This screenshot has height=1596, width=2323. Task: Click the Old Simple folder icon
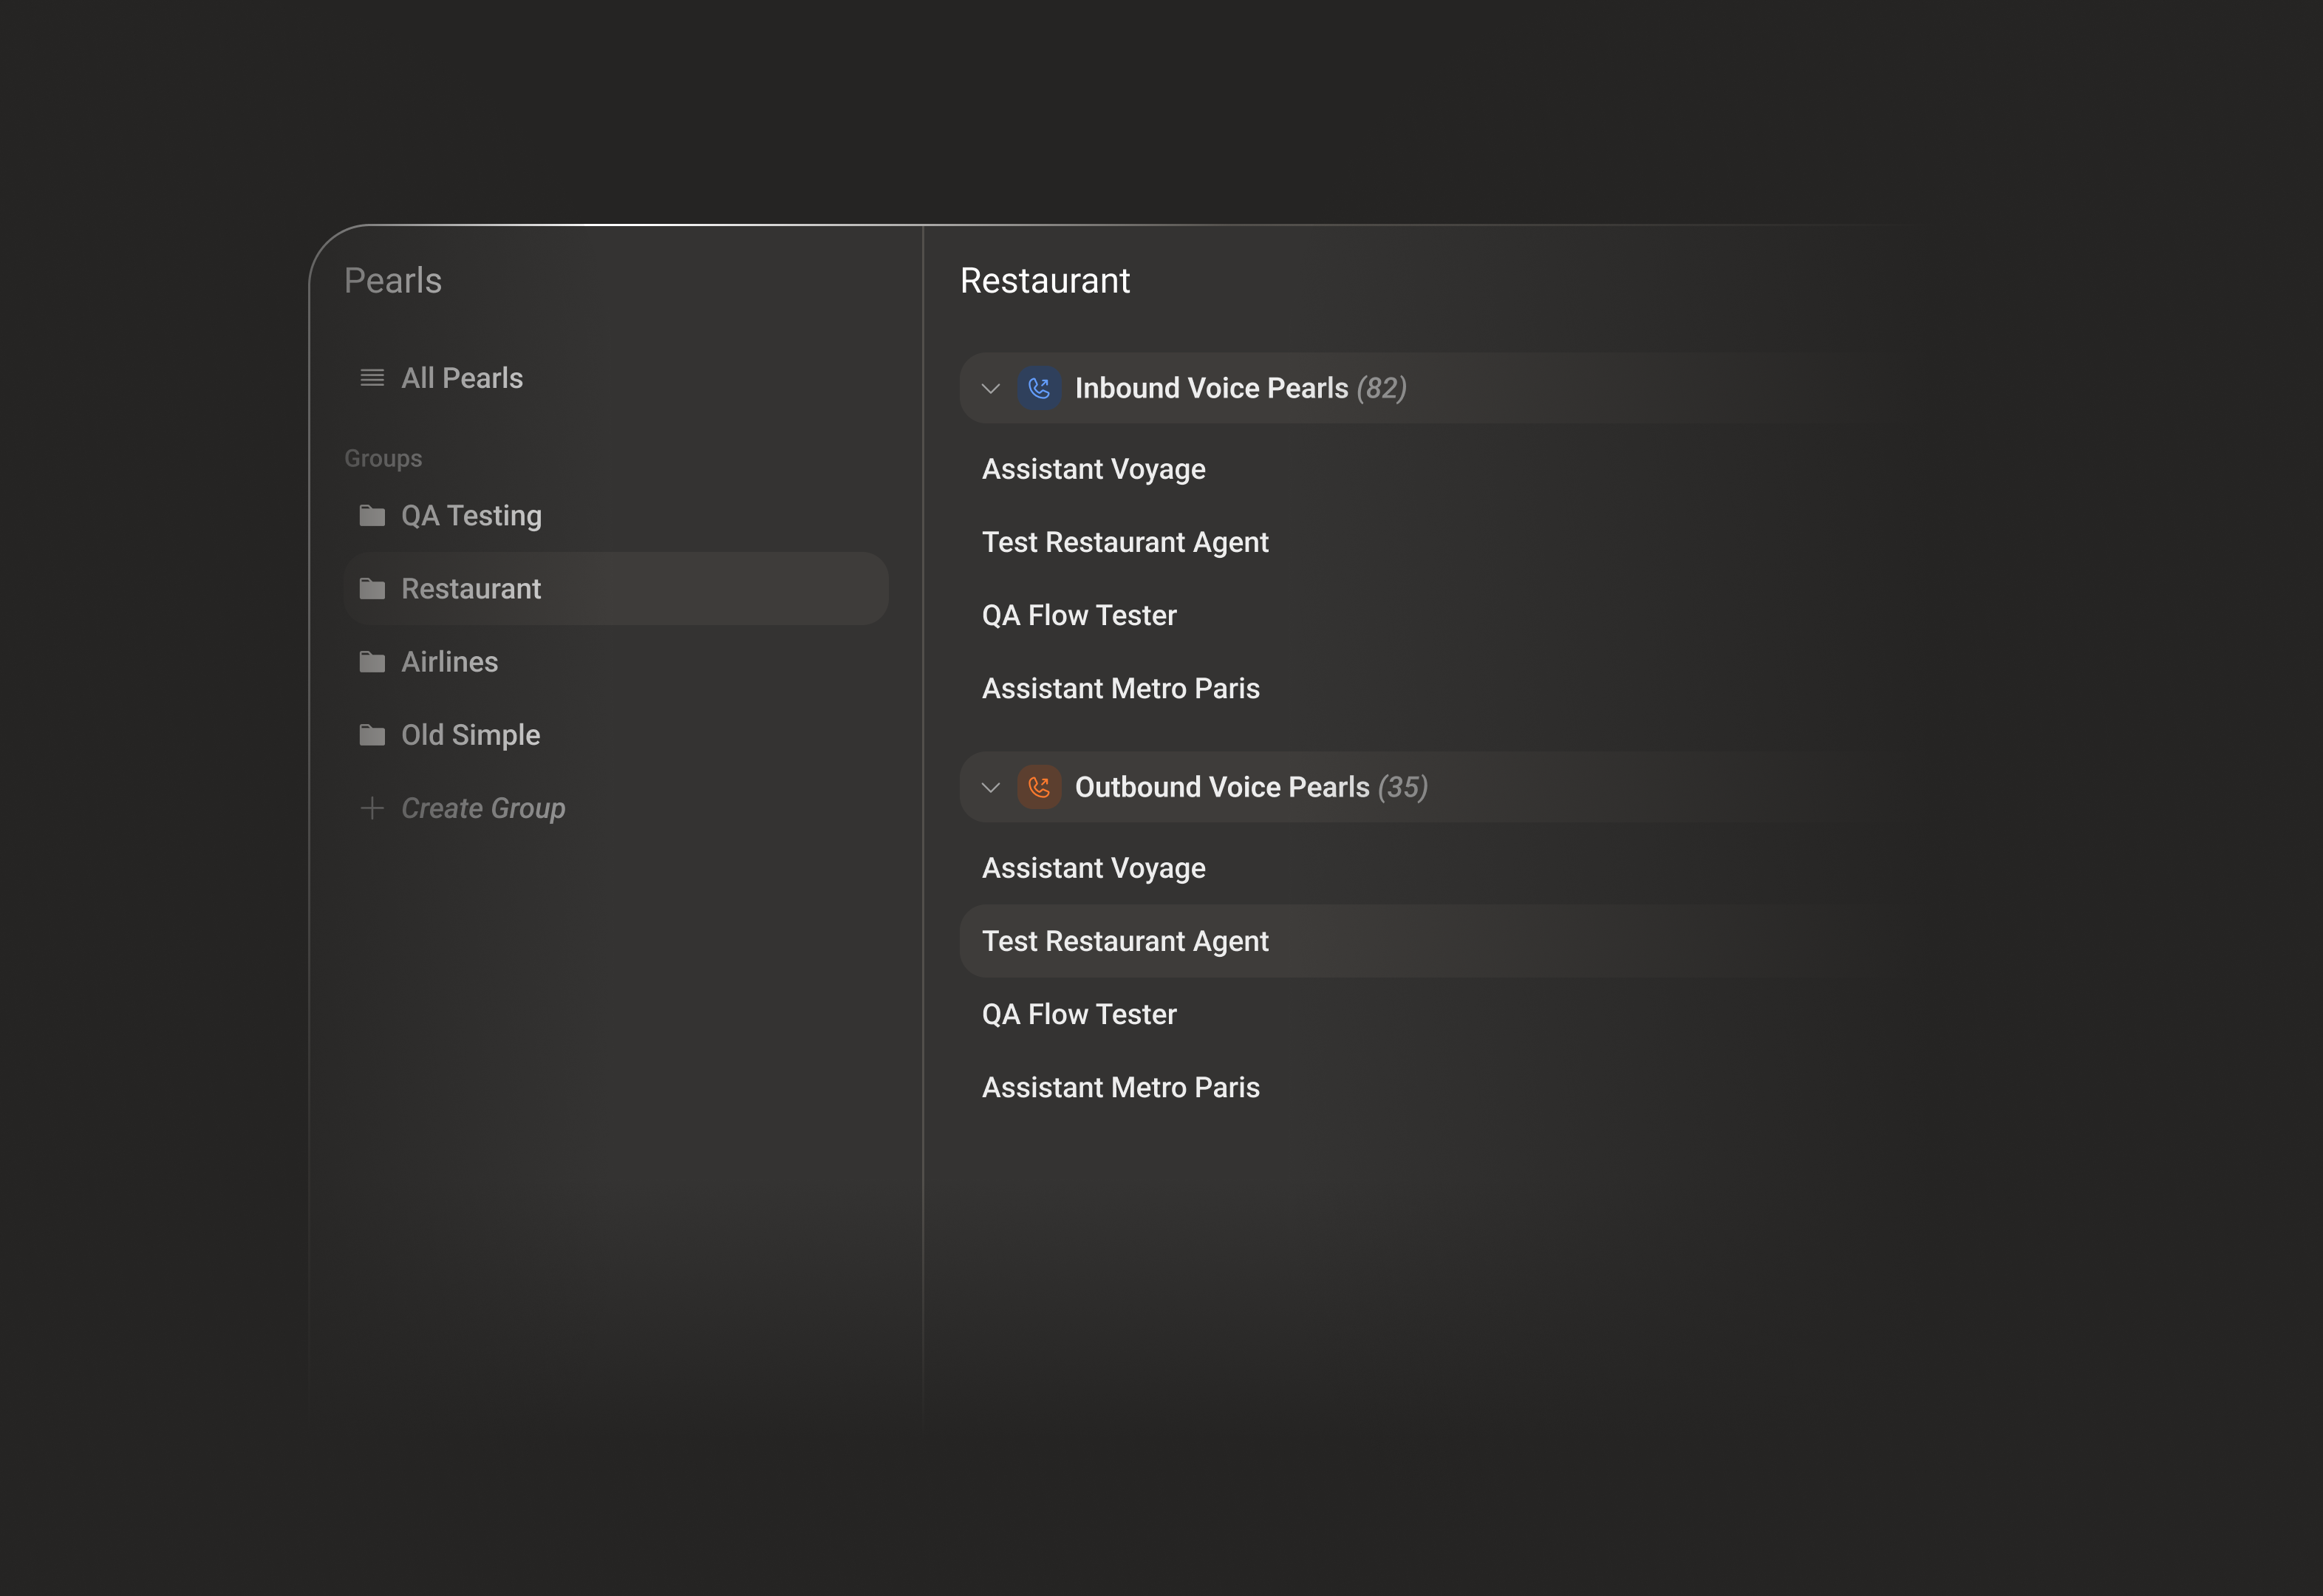(372, 735)
